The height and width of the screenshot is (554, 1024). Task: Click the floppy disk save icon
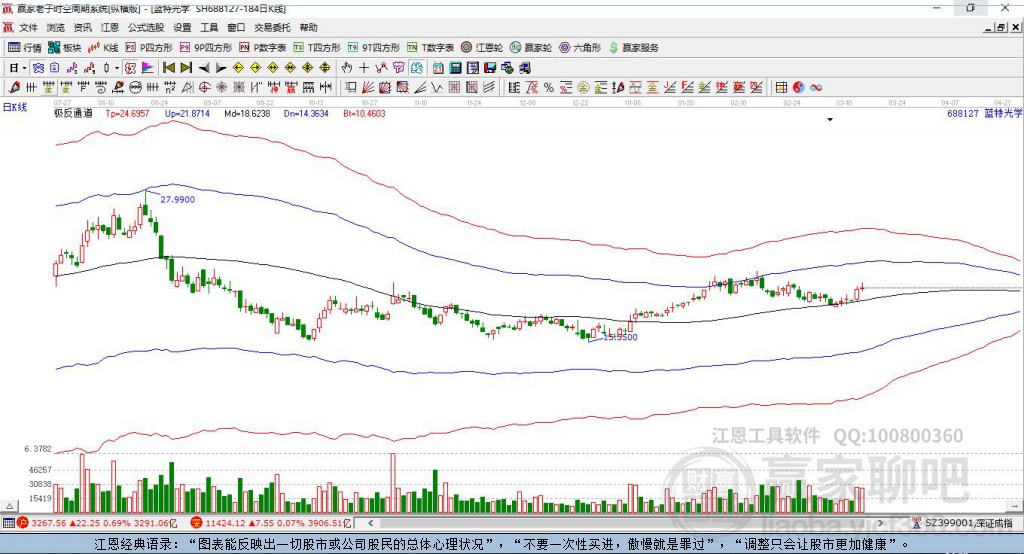click(490, 68)
